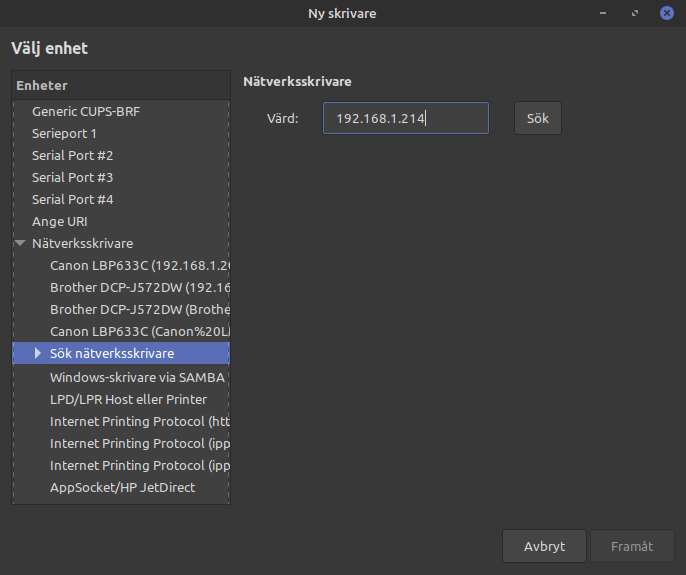Pick Serial Port #4 entry
Screen dimensions: 686x575
click(x=72, y=199)
